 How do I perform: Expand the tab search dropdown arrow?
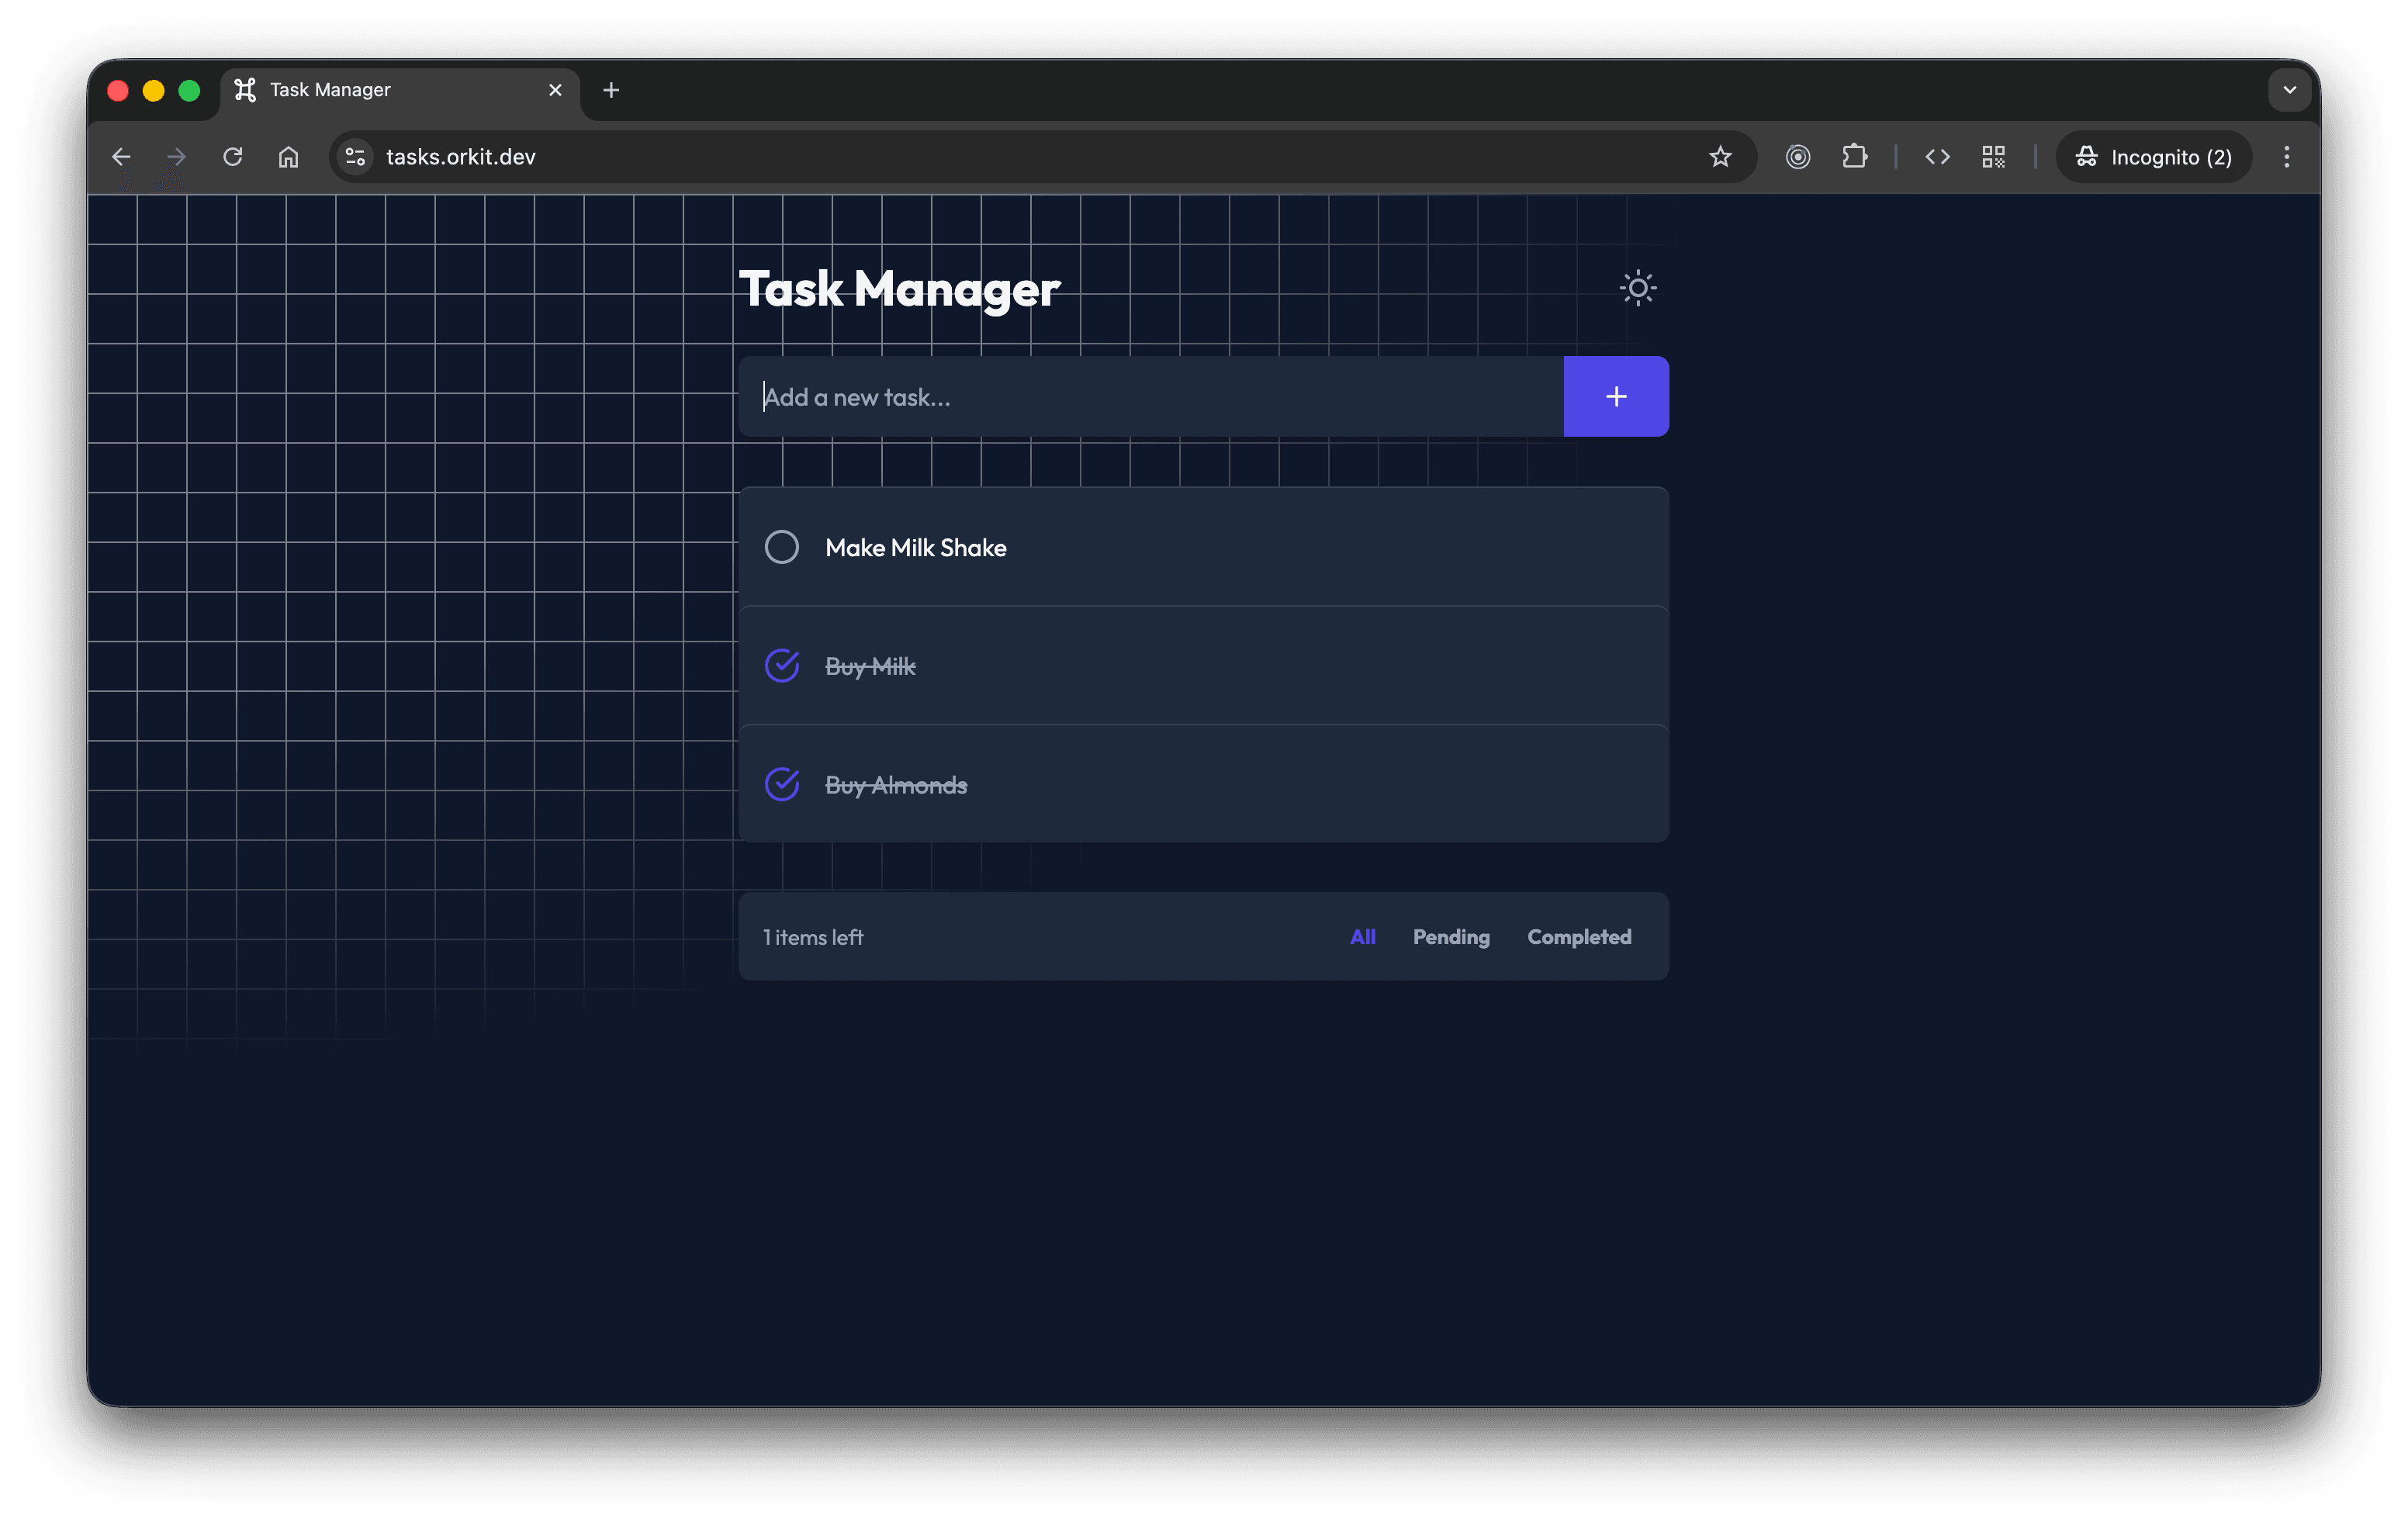coord(2289,90)
